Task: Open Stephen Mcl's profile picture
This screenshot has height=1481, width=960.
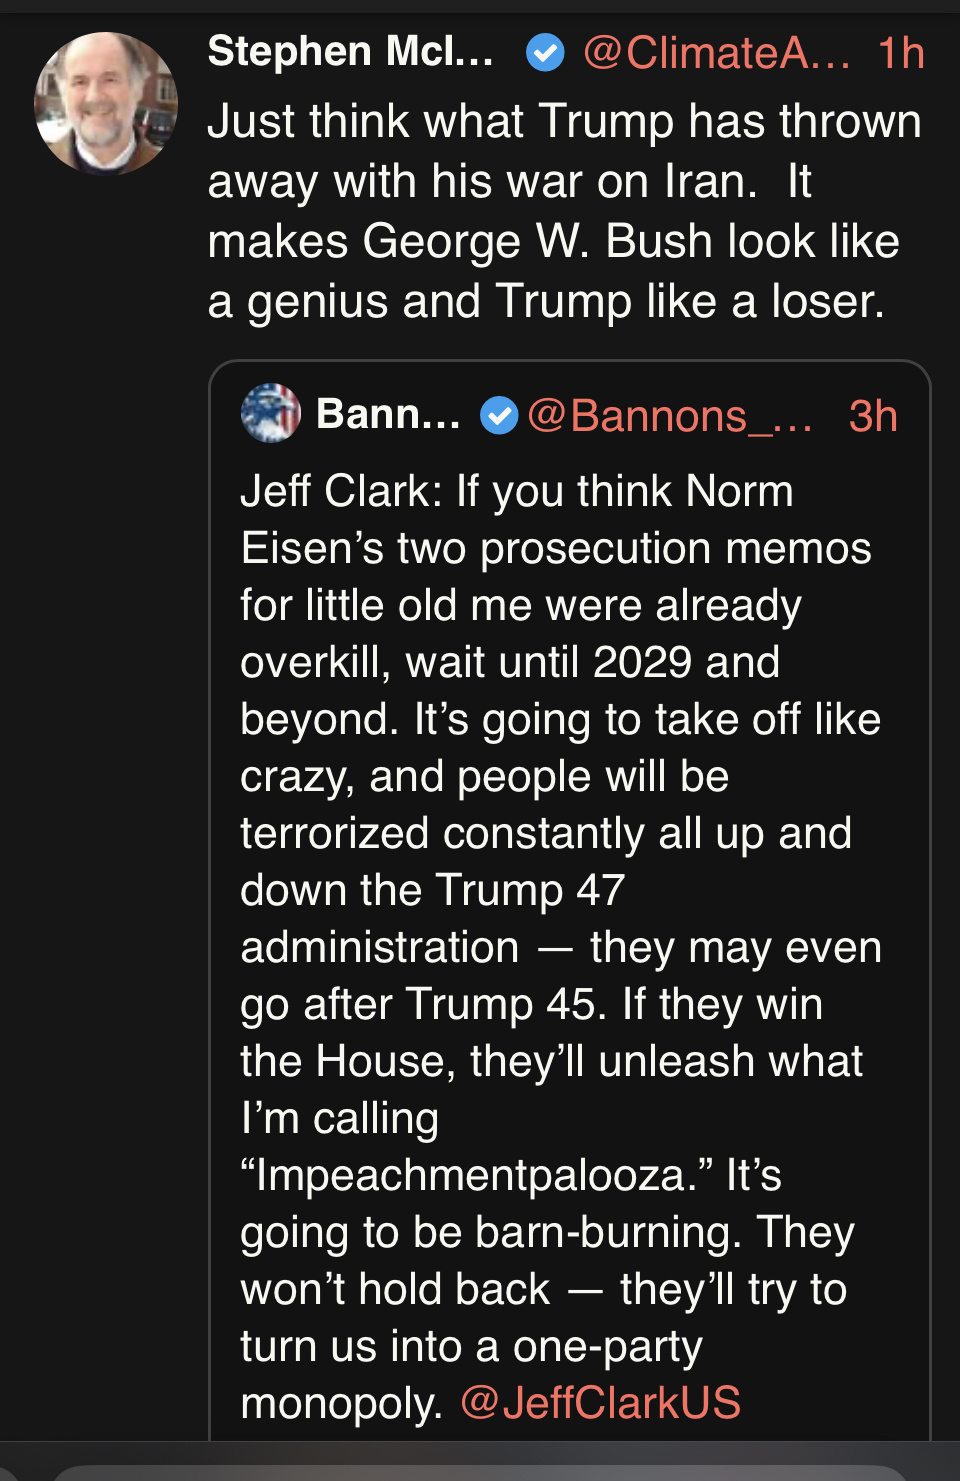Action: click(106, 104)
